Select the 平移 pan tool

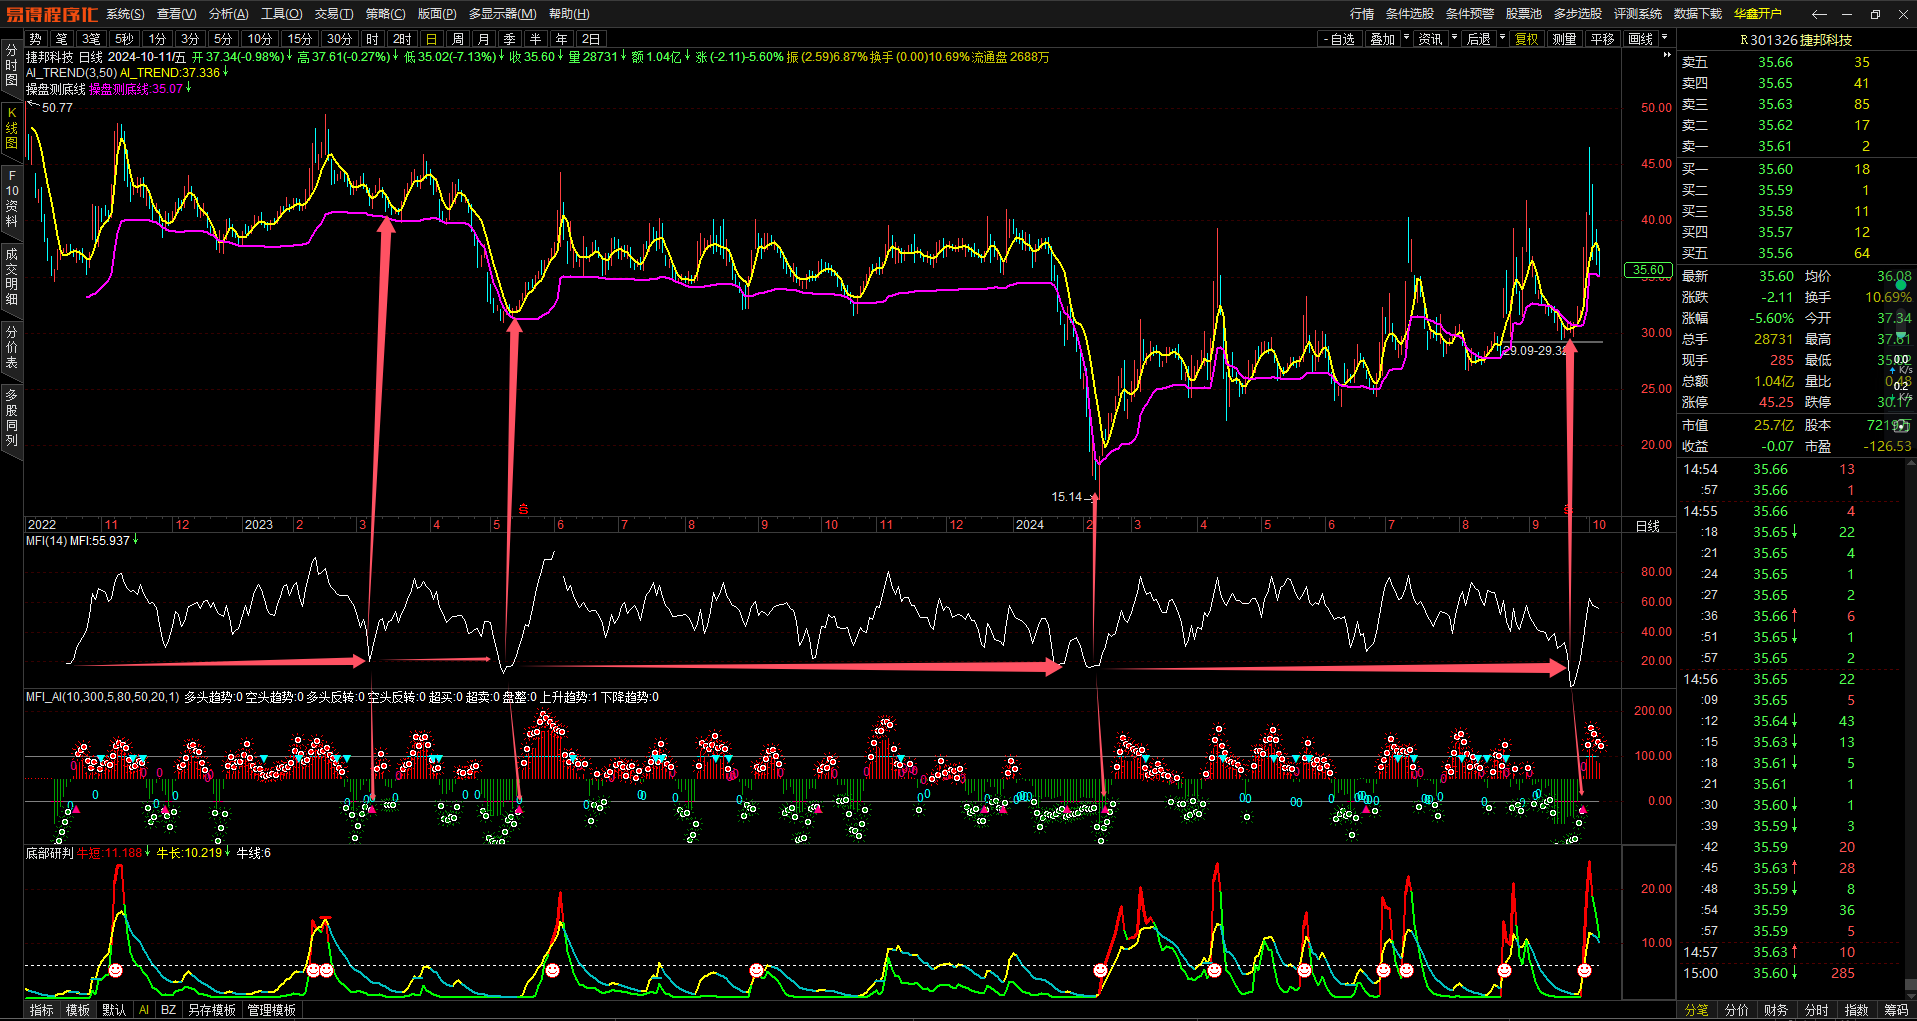1603,39
